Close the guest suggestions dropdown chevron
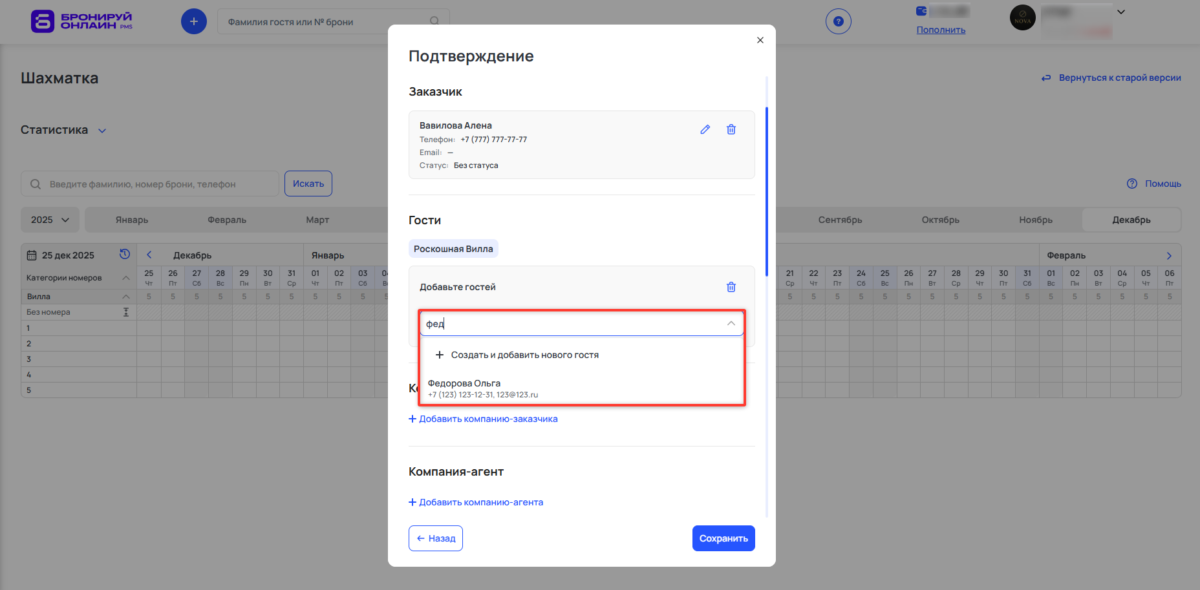 732,322
